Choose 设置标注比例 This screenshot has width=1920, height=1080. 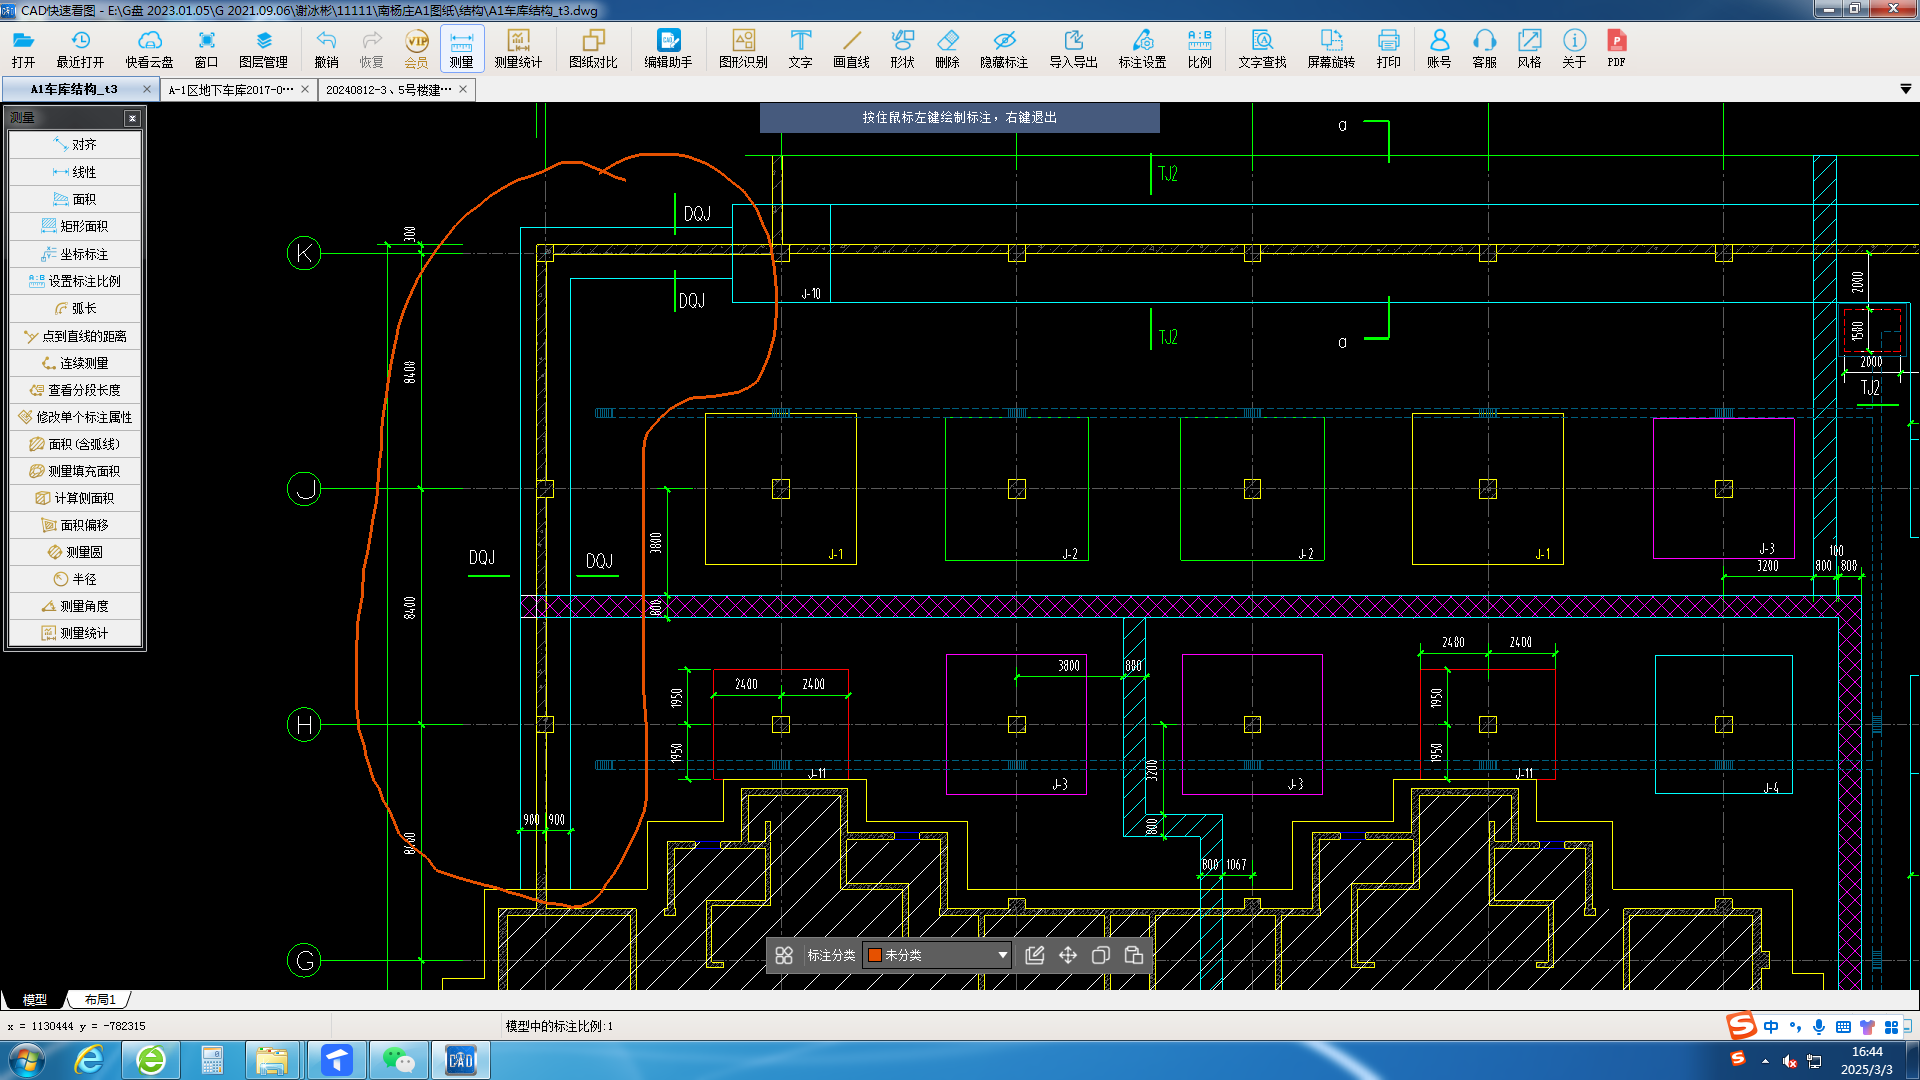tap(75, 281)
